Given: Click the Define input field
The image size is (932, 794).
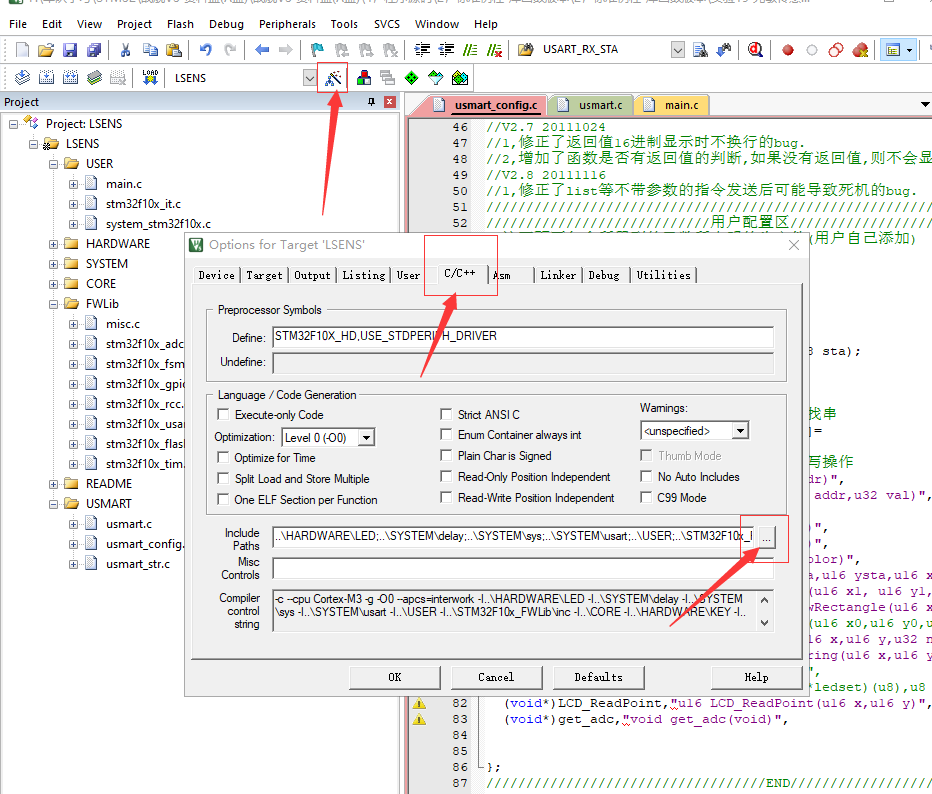Looking at the screenshot, I should coord(523,336).
